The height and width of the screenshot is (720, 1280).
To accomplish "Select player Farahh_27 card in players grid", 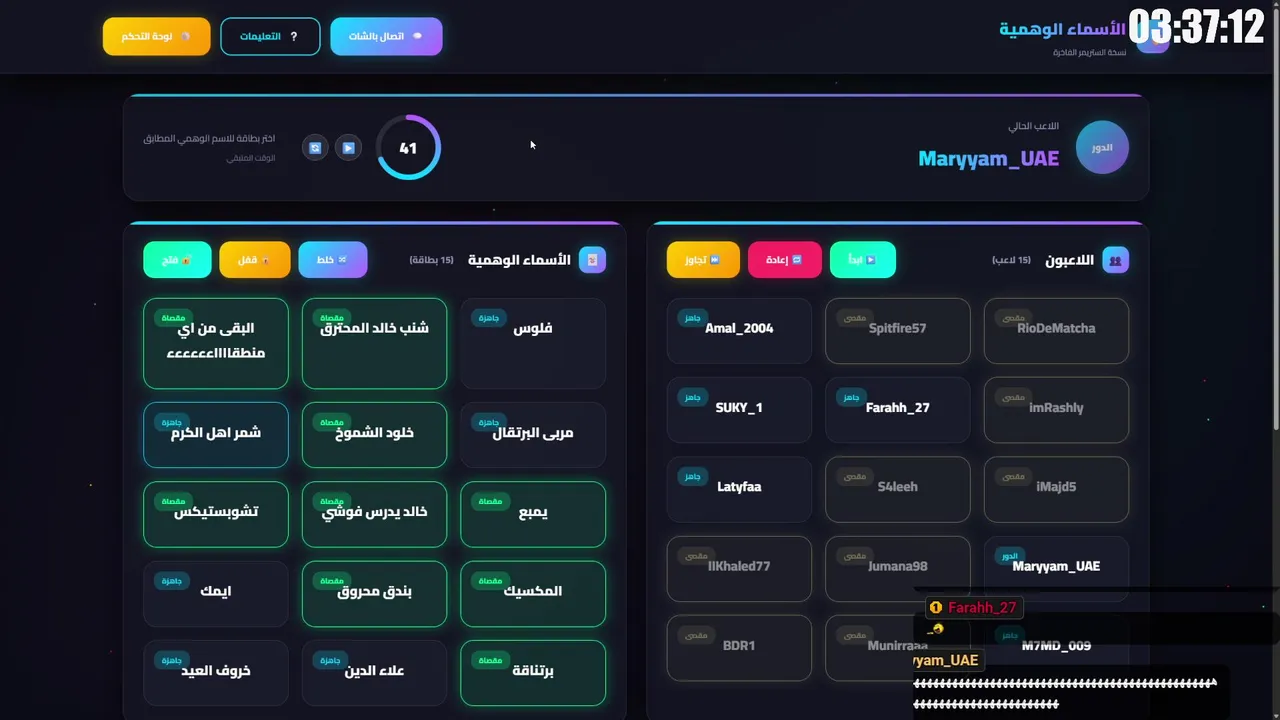I will tap(897, 409).
